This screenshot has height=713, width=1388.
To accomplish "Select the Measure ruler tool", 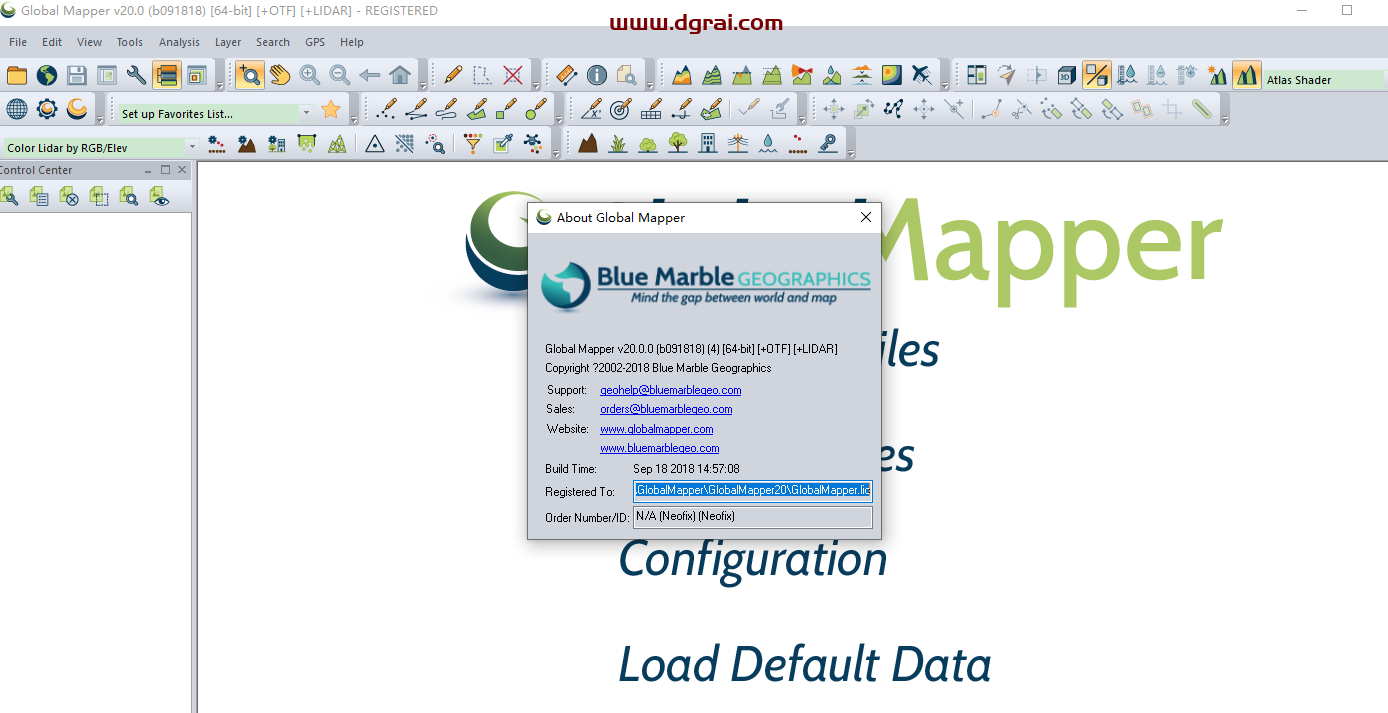I will (x=567, y=75).
